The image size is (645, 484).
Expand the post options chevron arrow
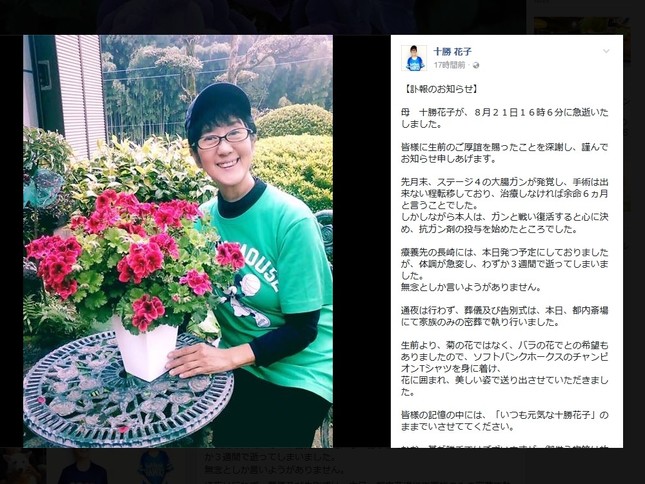click(606, 51)
